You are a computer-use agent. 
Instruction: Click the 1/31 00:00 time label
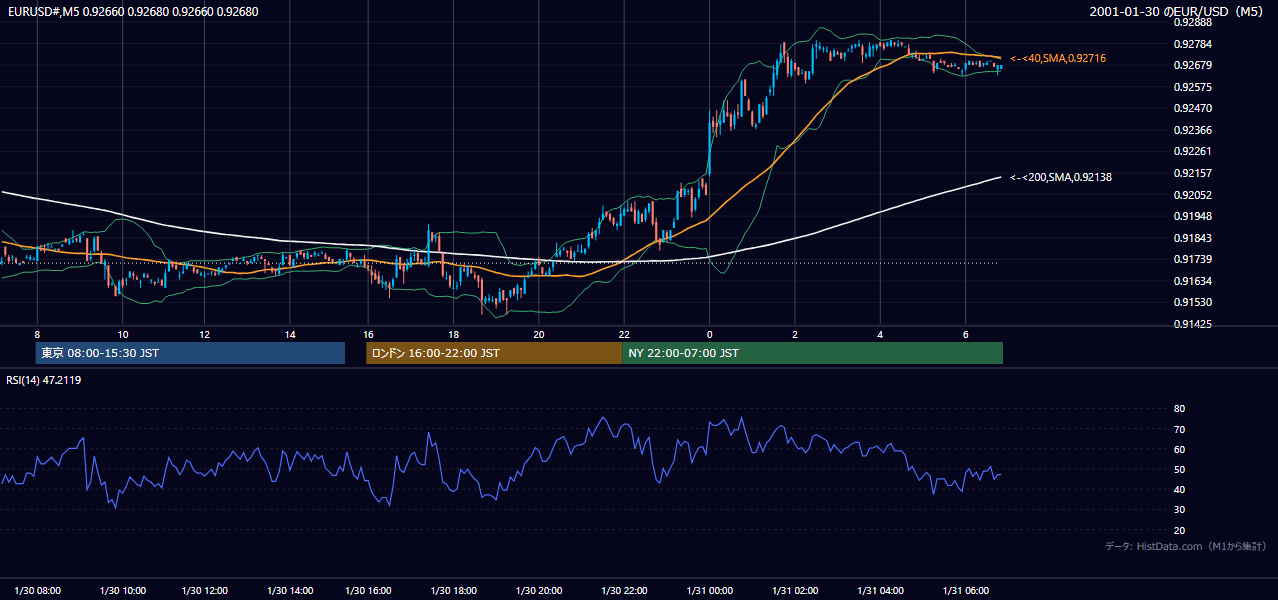[x=710, y=591]
